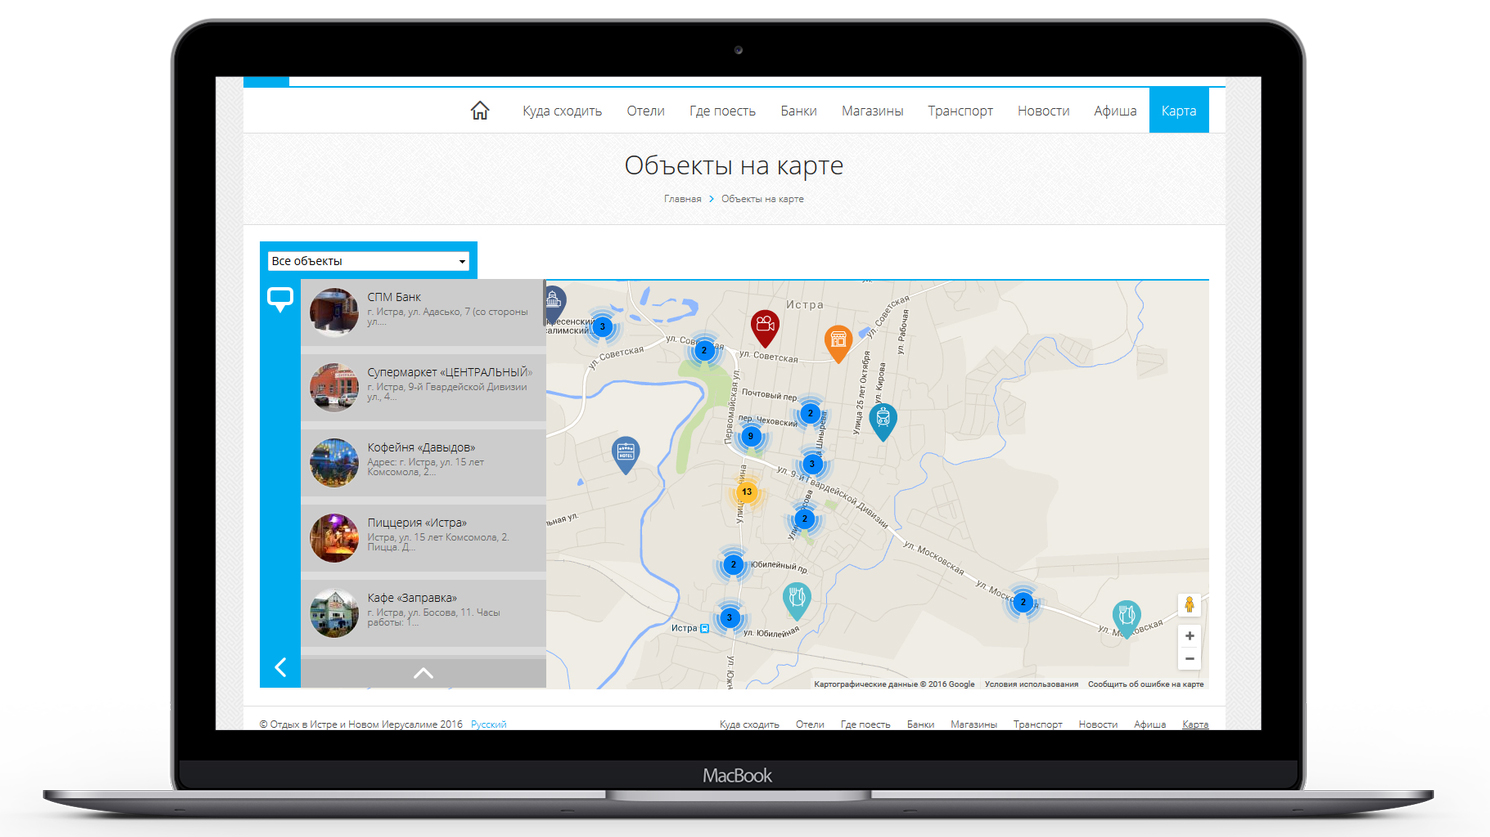
Task: Select the Кафе «Заправка» list title
Action: [x=412, y=598]
